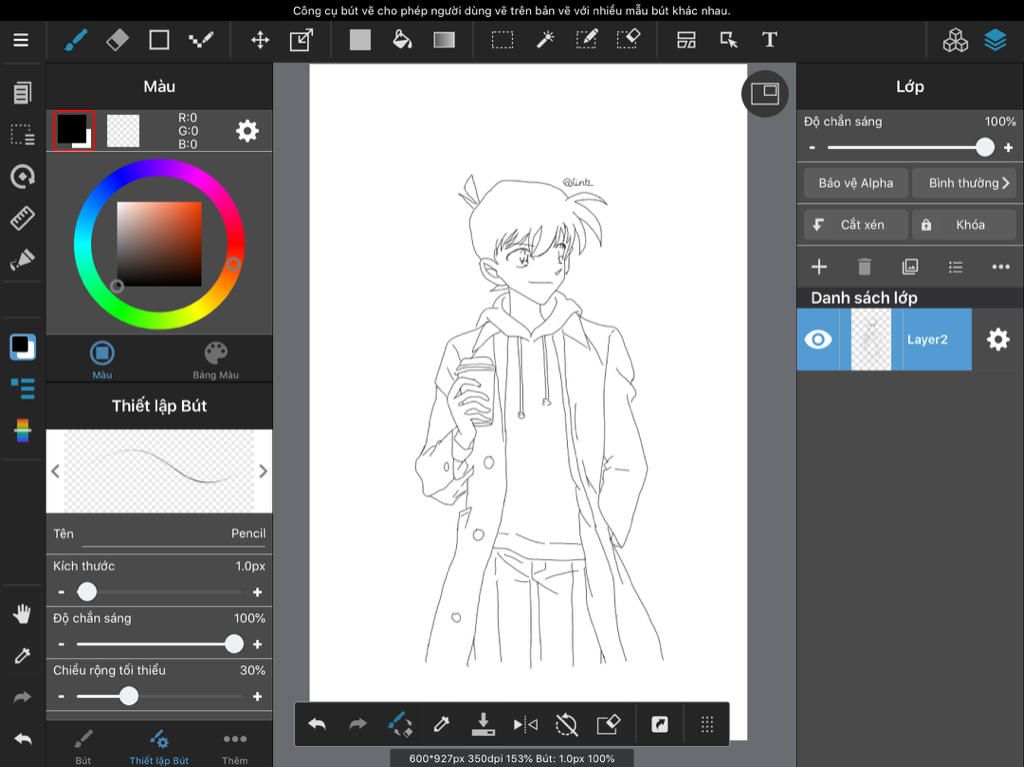The width and height of the screenshot is (1024, 767).
Task: Toggle Khóa layer lock
Action: click(x=965, y=225)
